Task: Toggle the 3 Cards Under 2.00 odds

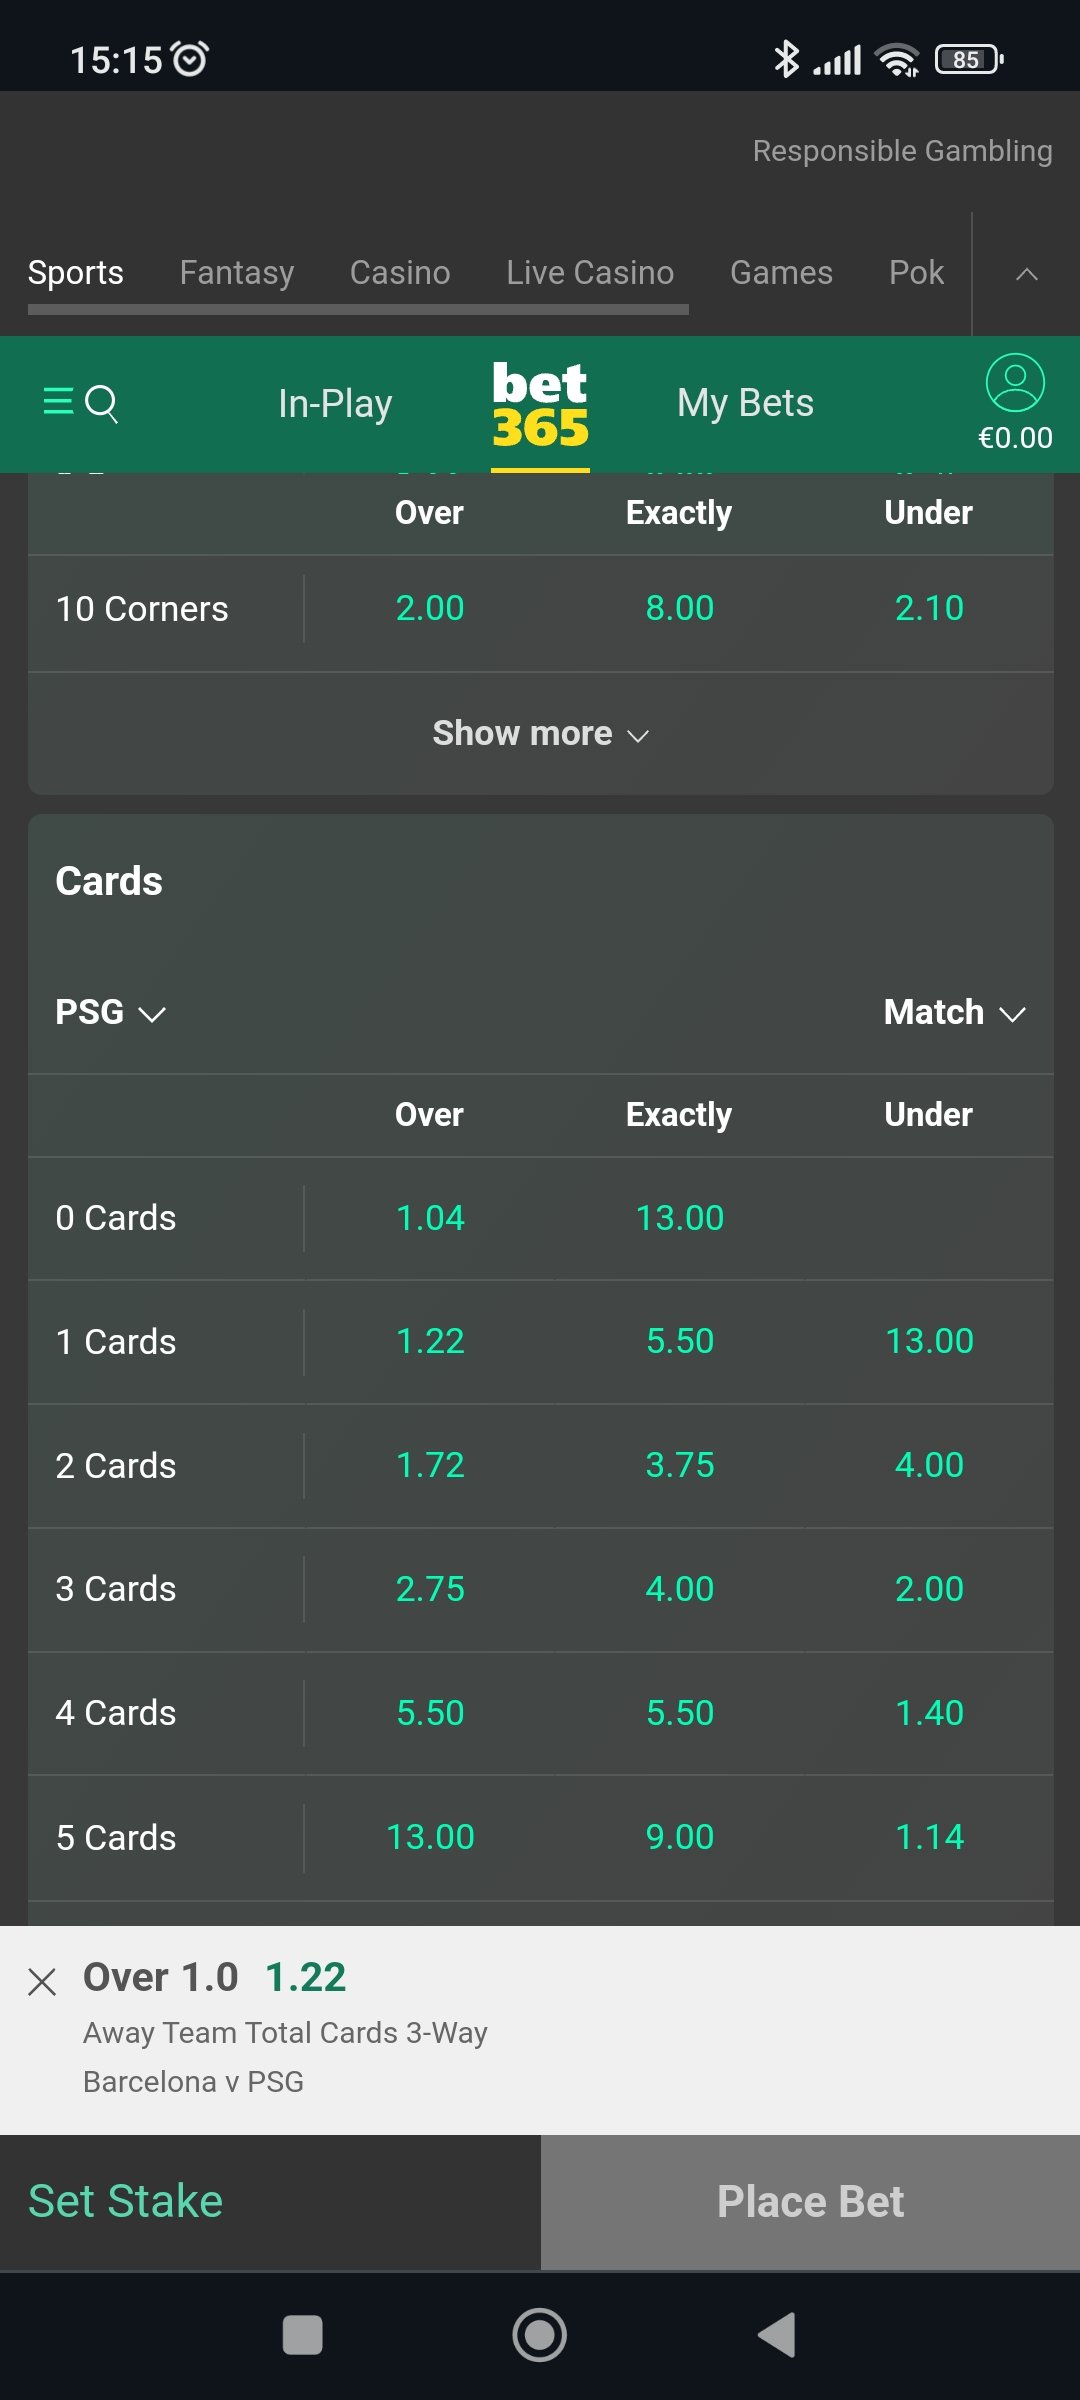Action: (929, 1589)
